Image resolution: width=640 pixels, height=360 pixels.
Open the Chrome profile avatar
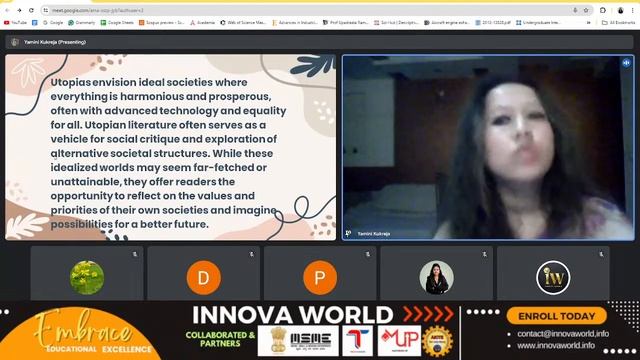tap(620, 10)
